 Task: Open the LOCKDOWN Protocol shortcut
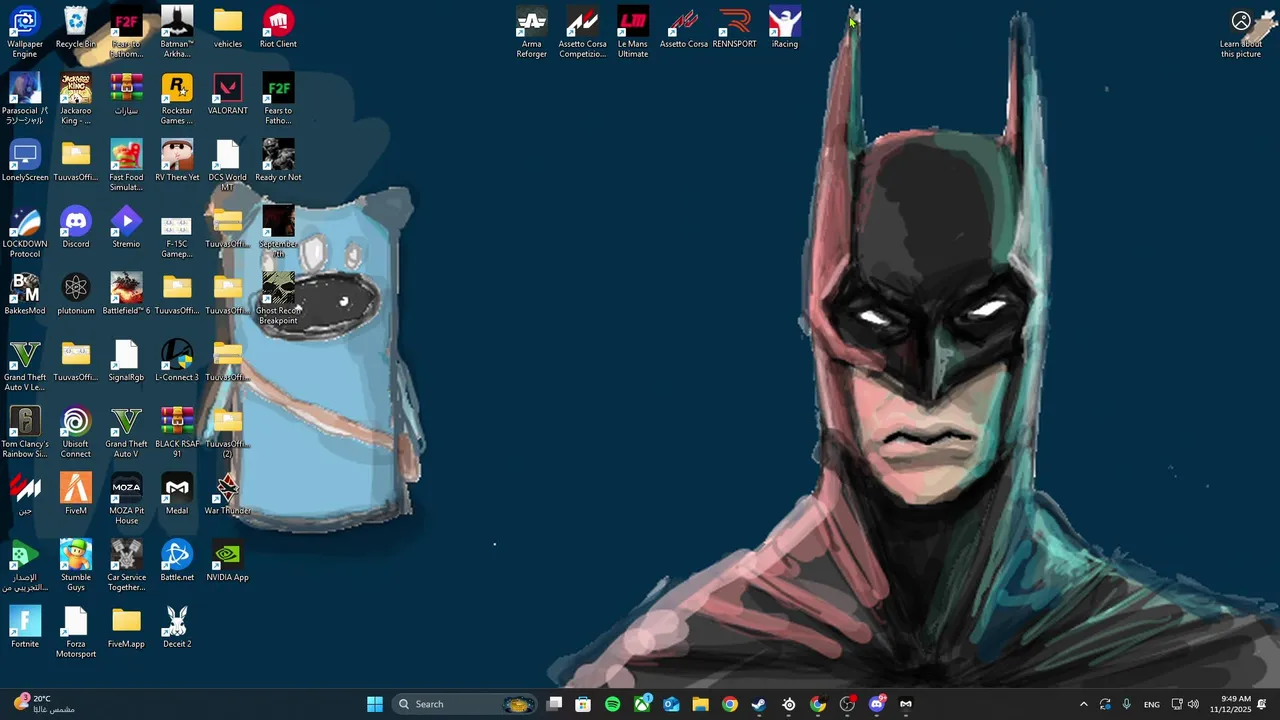25,232
